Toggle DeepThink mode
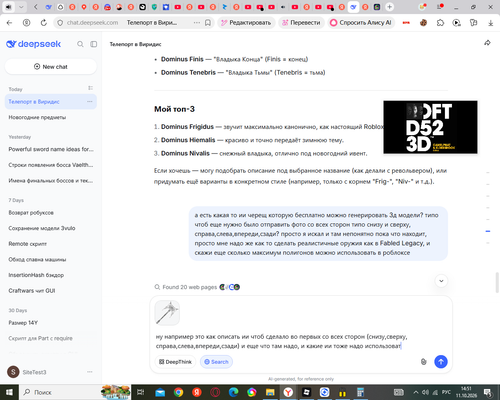This screenshot has height=400, width=500. 175,362
